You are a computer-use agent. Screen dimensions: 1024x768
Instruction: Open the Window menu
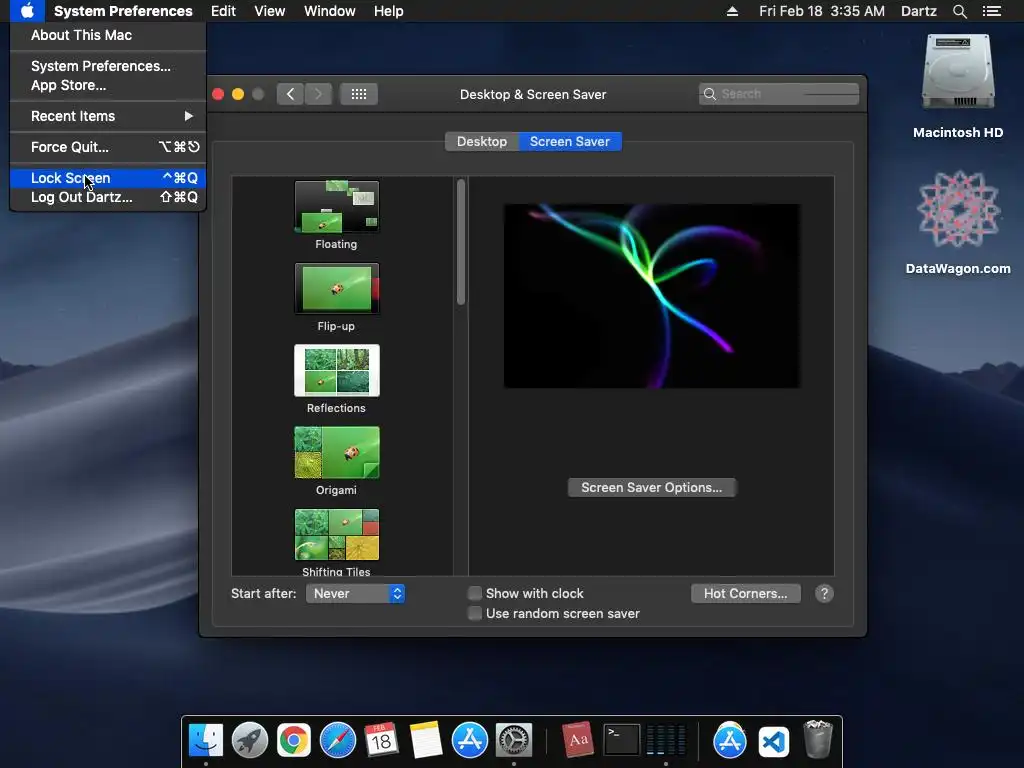coord(330,11)
